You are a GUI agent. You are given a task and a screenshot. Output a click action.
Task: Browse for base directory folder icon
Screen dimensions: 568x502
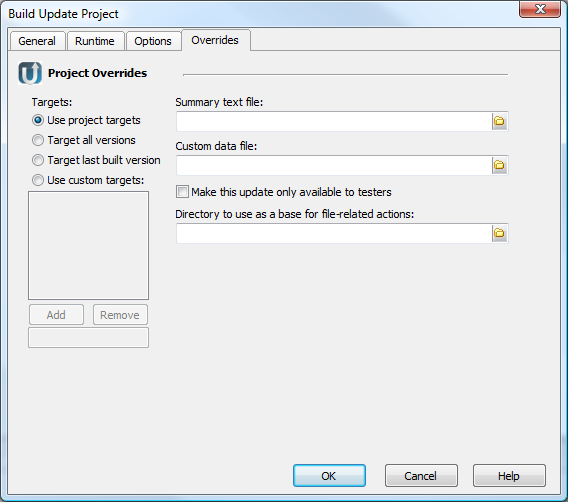(499, 233)
